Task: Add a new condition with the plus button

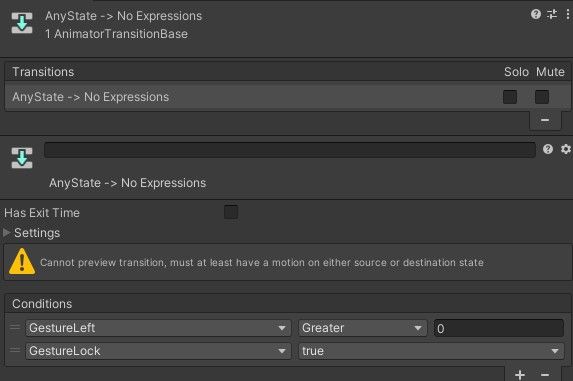Action: point(520,374)
